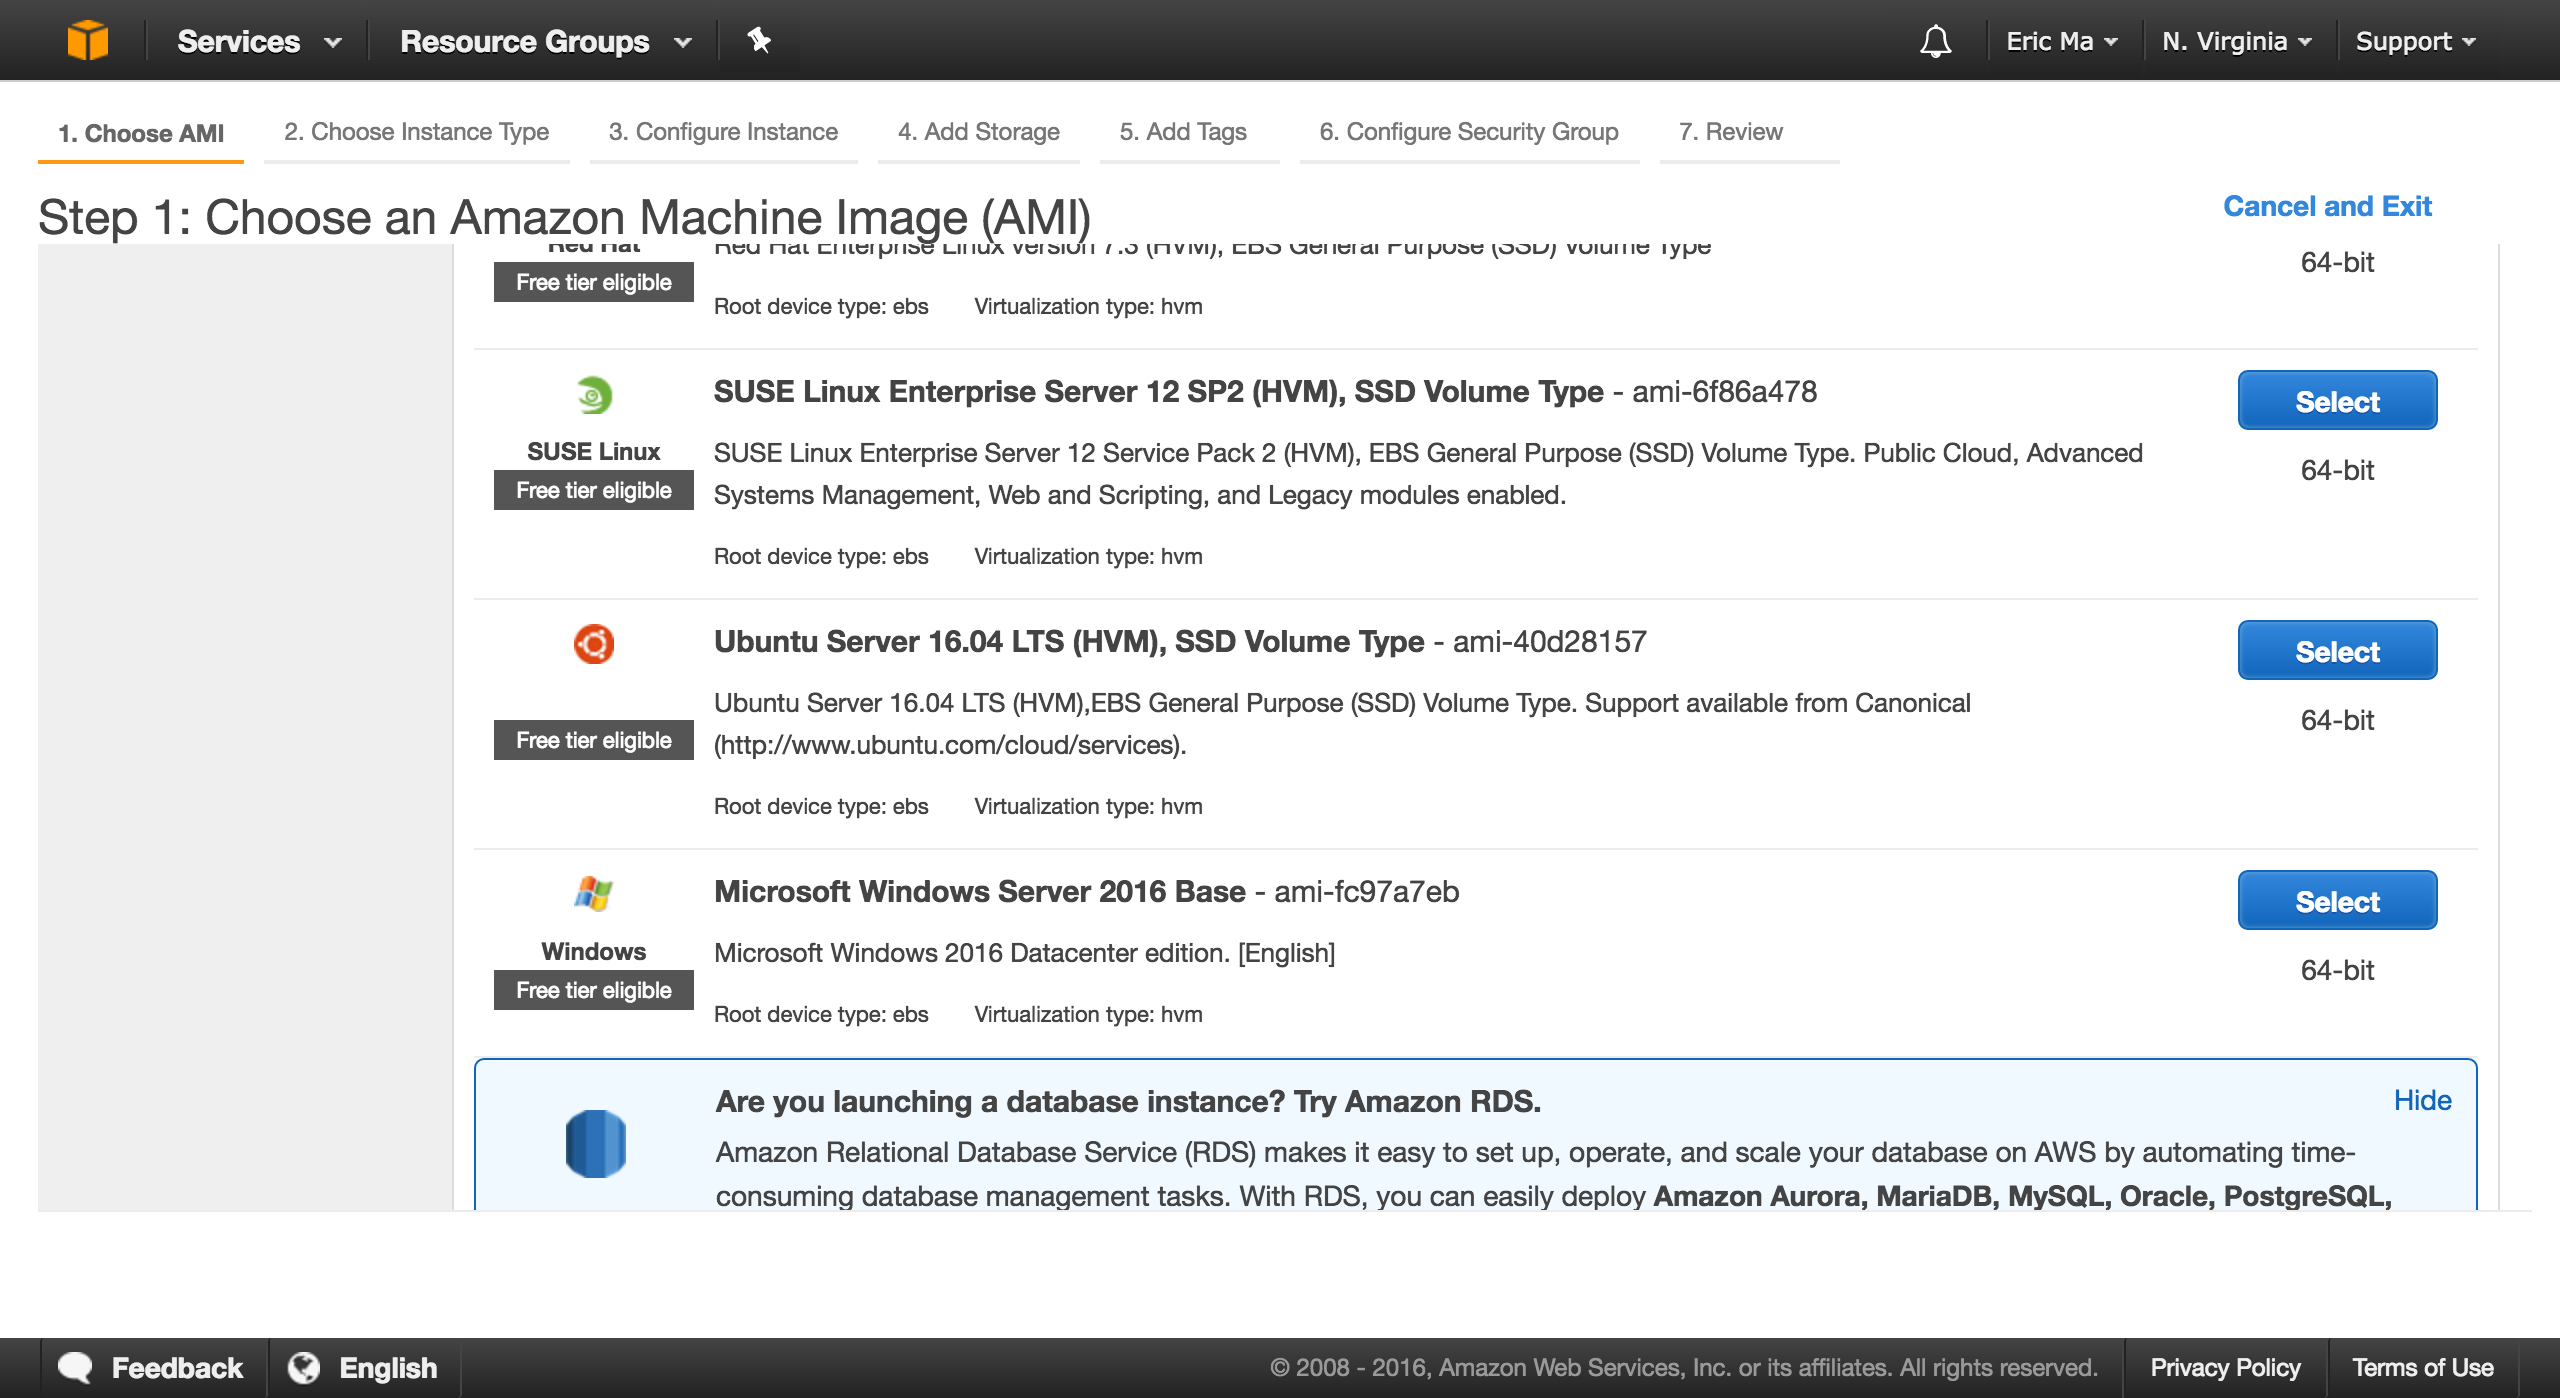Click the AWS cube logo
2560x1398 pixels.
[x=88, y=41]
